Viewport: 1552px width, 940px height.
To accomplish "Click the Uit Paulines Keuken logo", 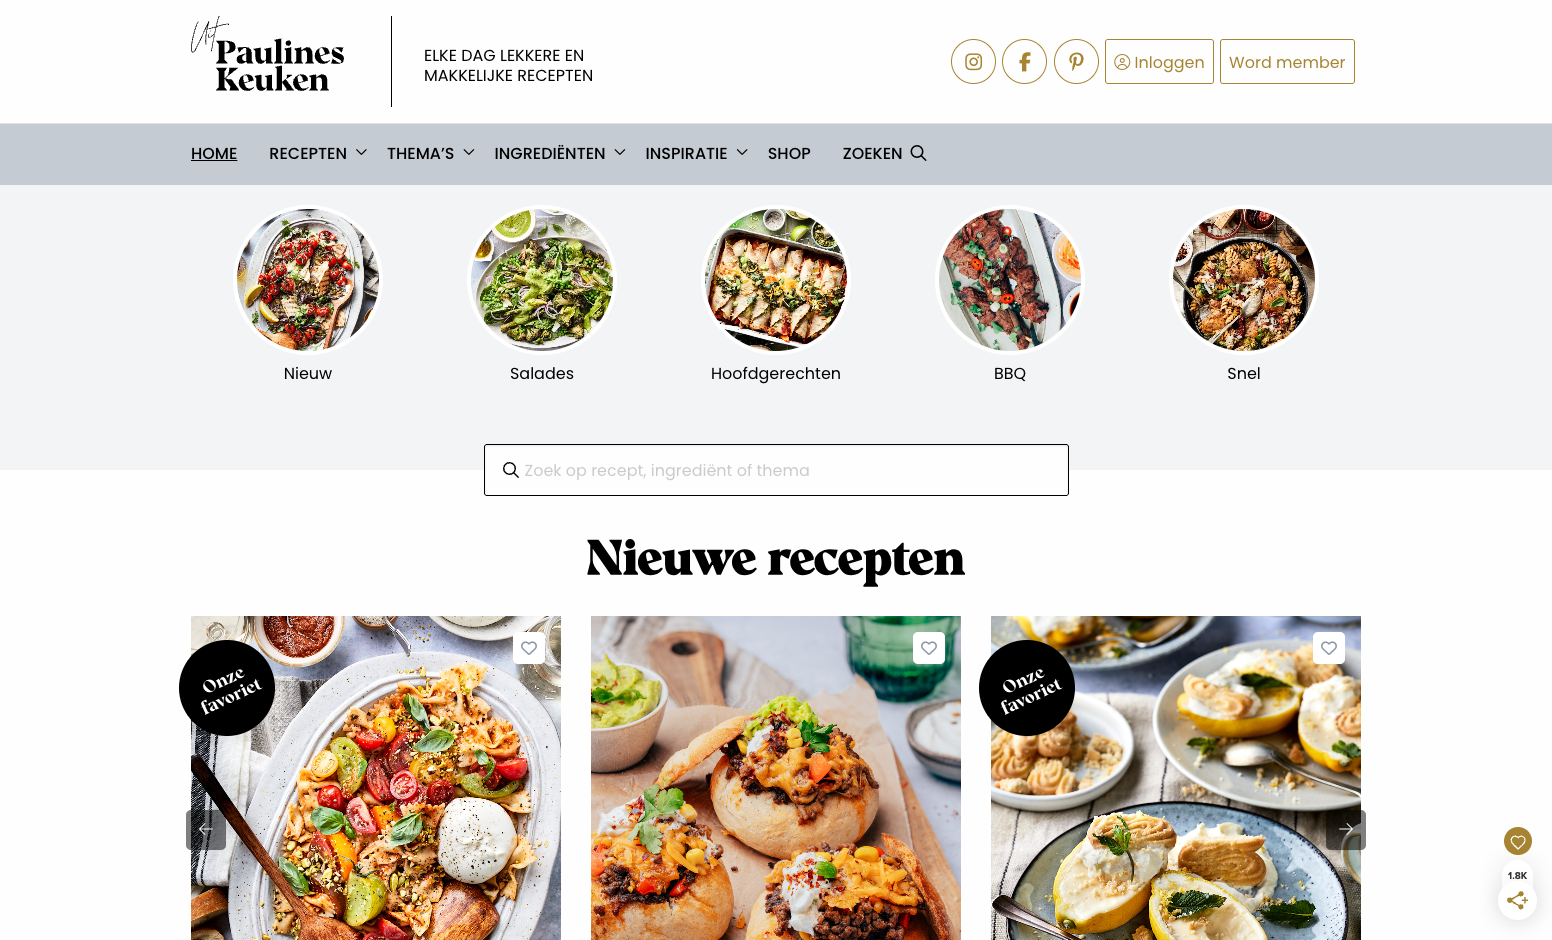I will point(267,56).
